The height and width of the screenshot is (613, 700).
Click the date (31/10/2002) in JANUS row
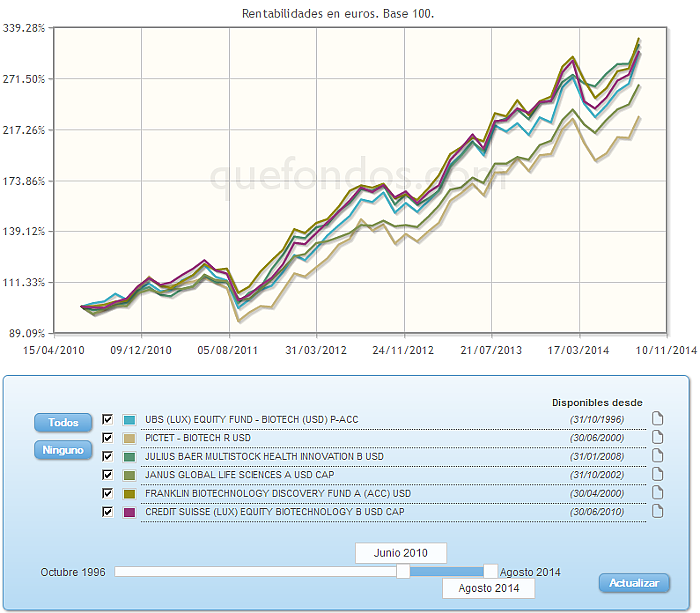tap(597, 475)
